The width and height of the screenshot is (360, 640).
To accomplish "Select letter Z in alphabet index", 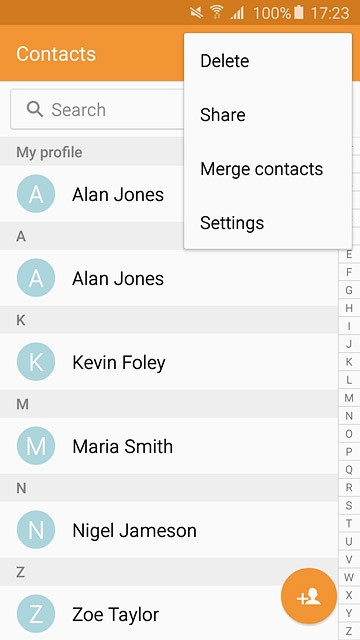I will (x=349, y=631).
